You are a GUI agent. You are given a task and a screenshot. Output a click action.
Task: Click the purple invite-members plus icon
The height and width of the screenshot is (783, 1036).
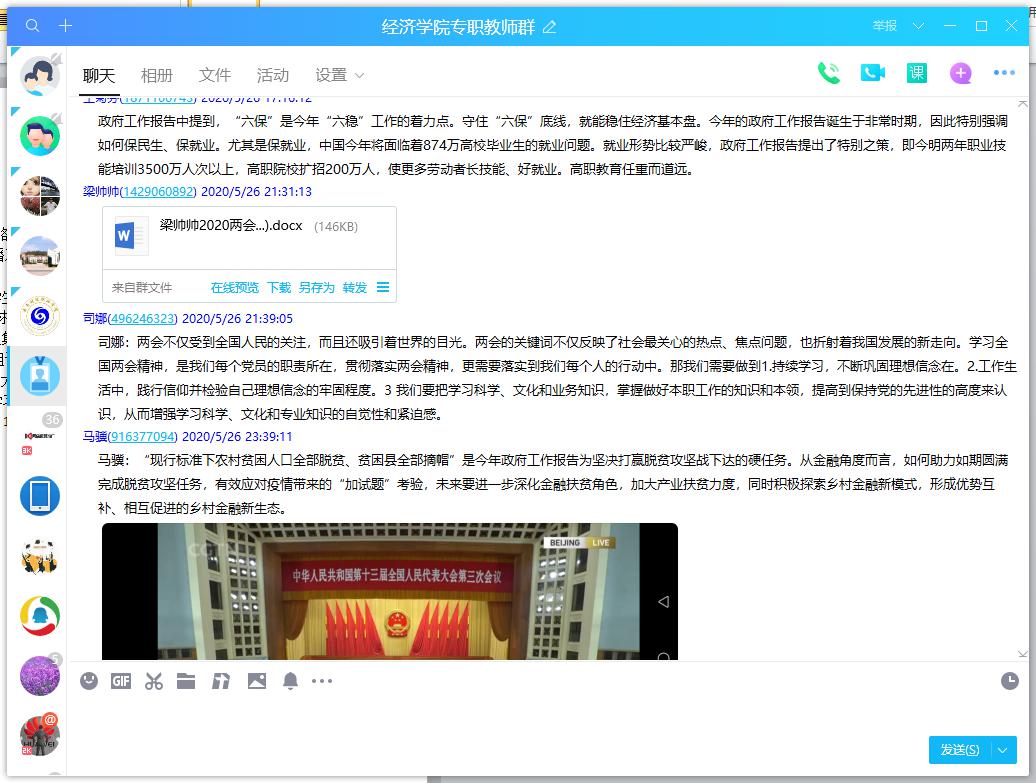[960, 73]
